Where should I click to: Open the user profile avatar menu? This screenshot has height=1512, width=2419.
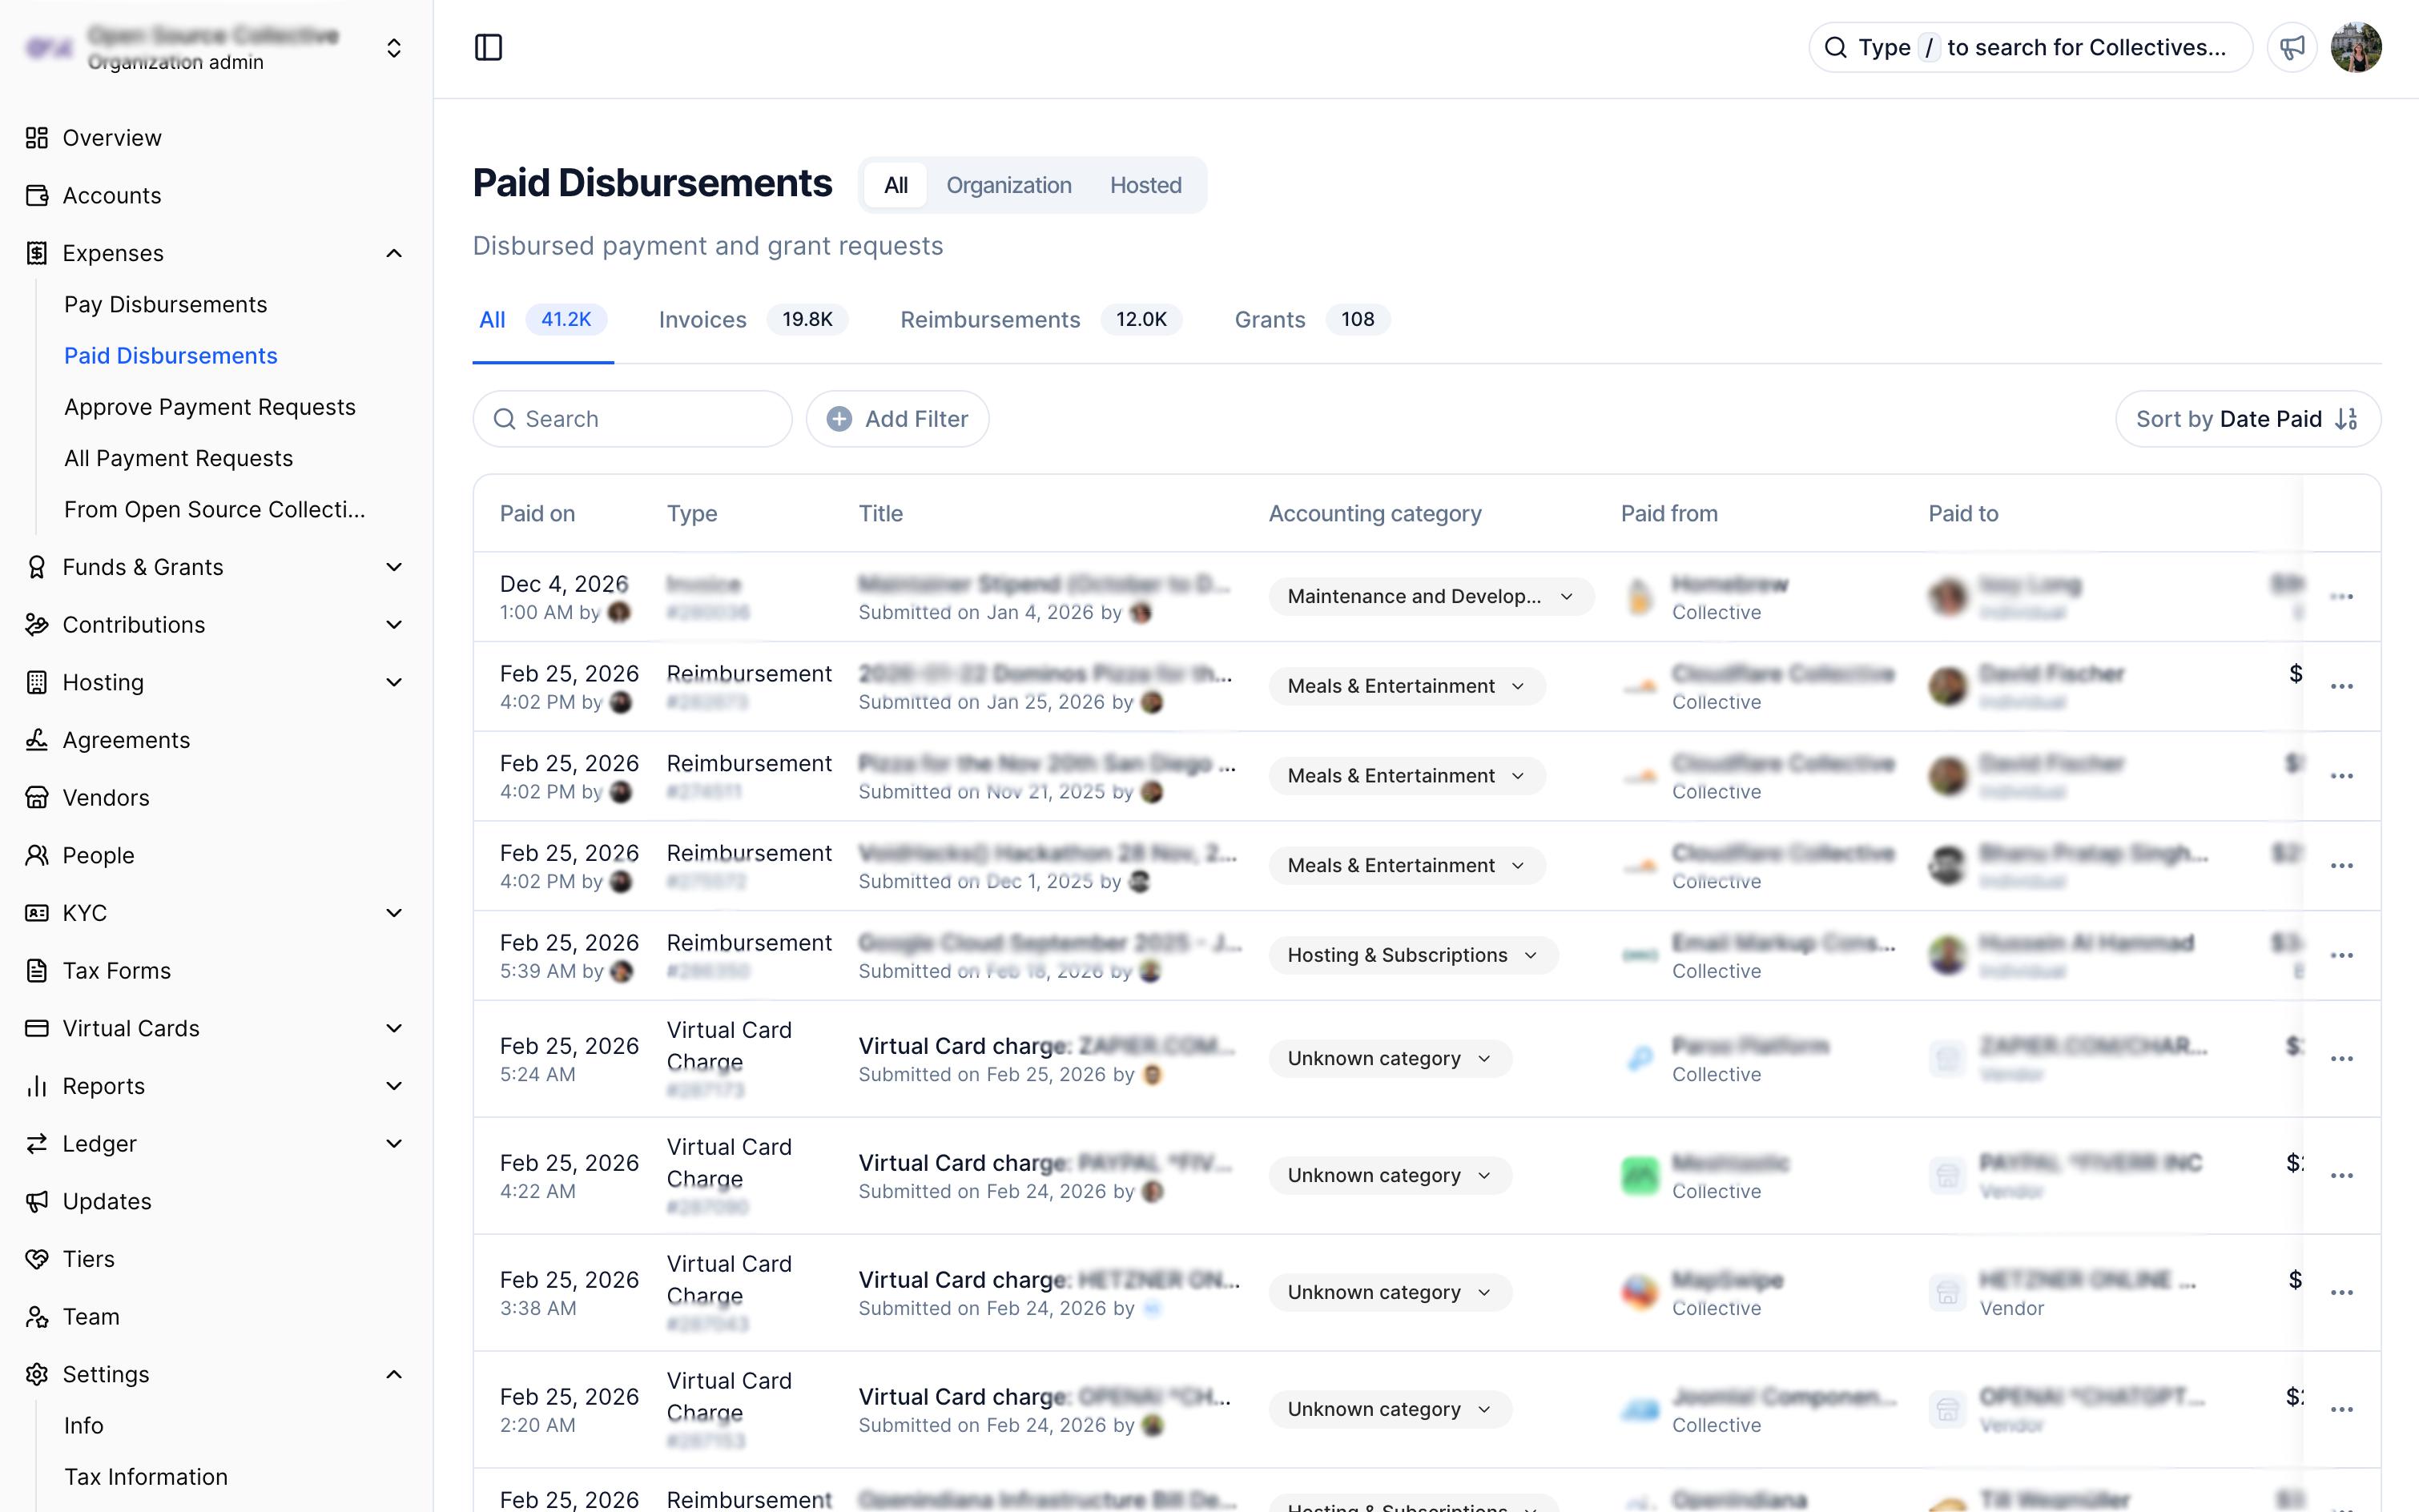tap(2356, 47)
